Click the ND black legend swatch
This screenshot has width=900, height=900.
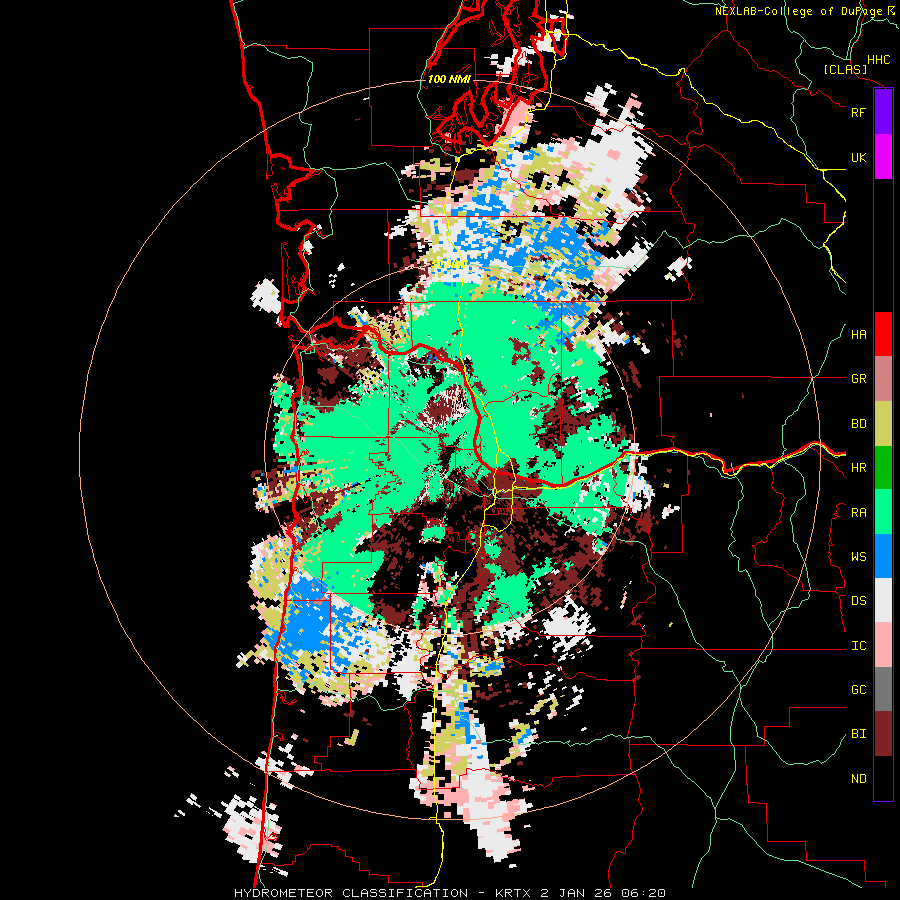pos(883,778)
